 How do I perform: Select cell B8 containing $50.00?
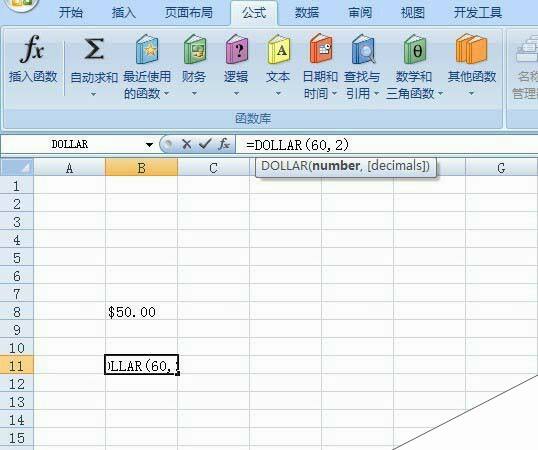[x=141, y=312]
